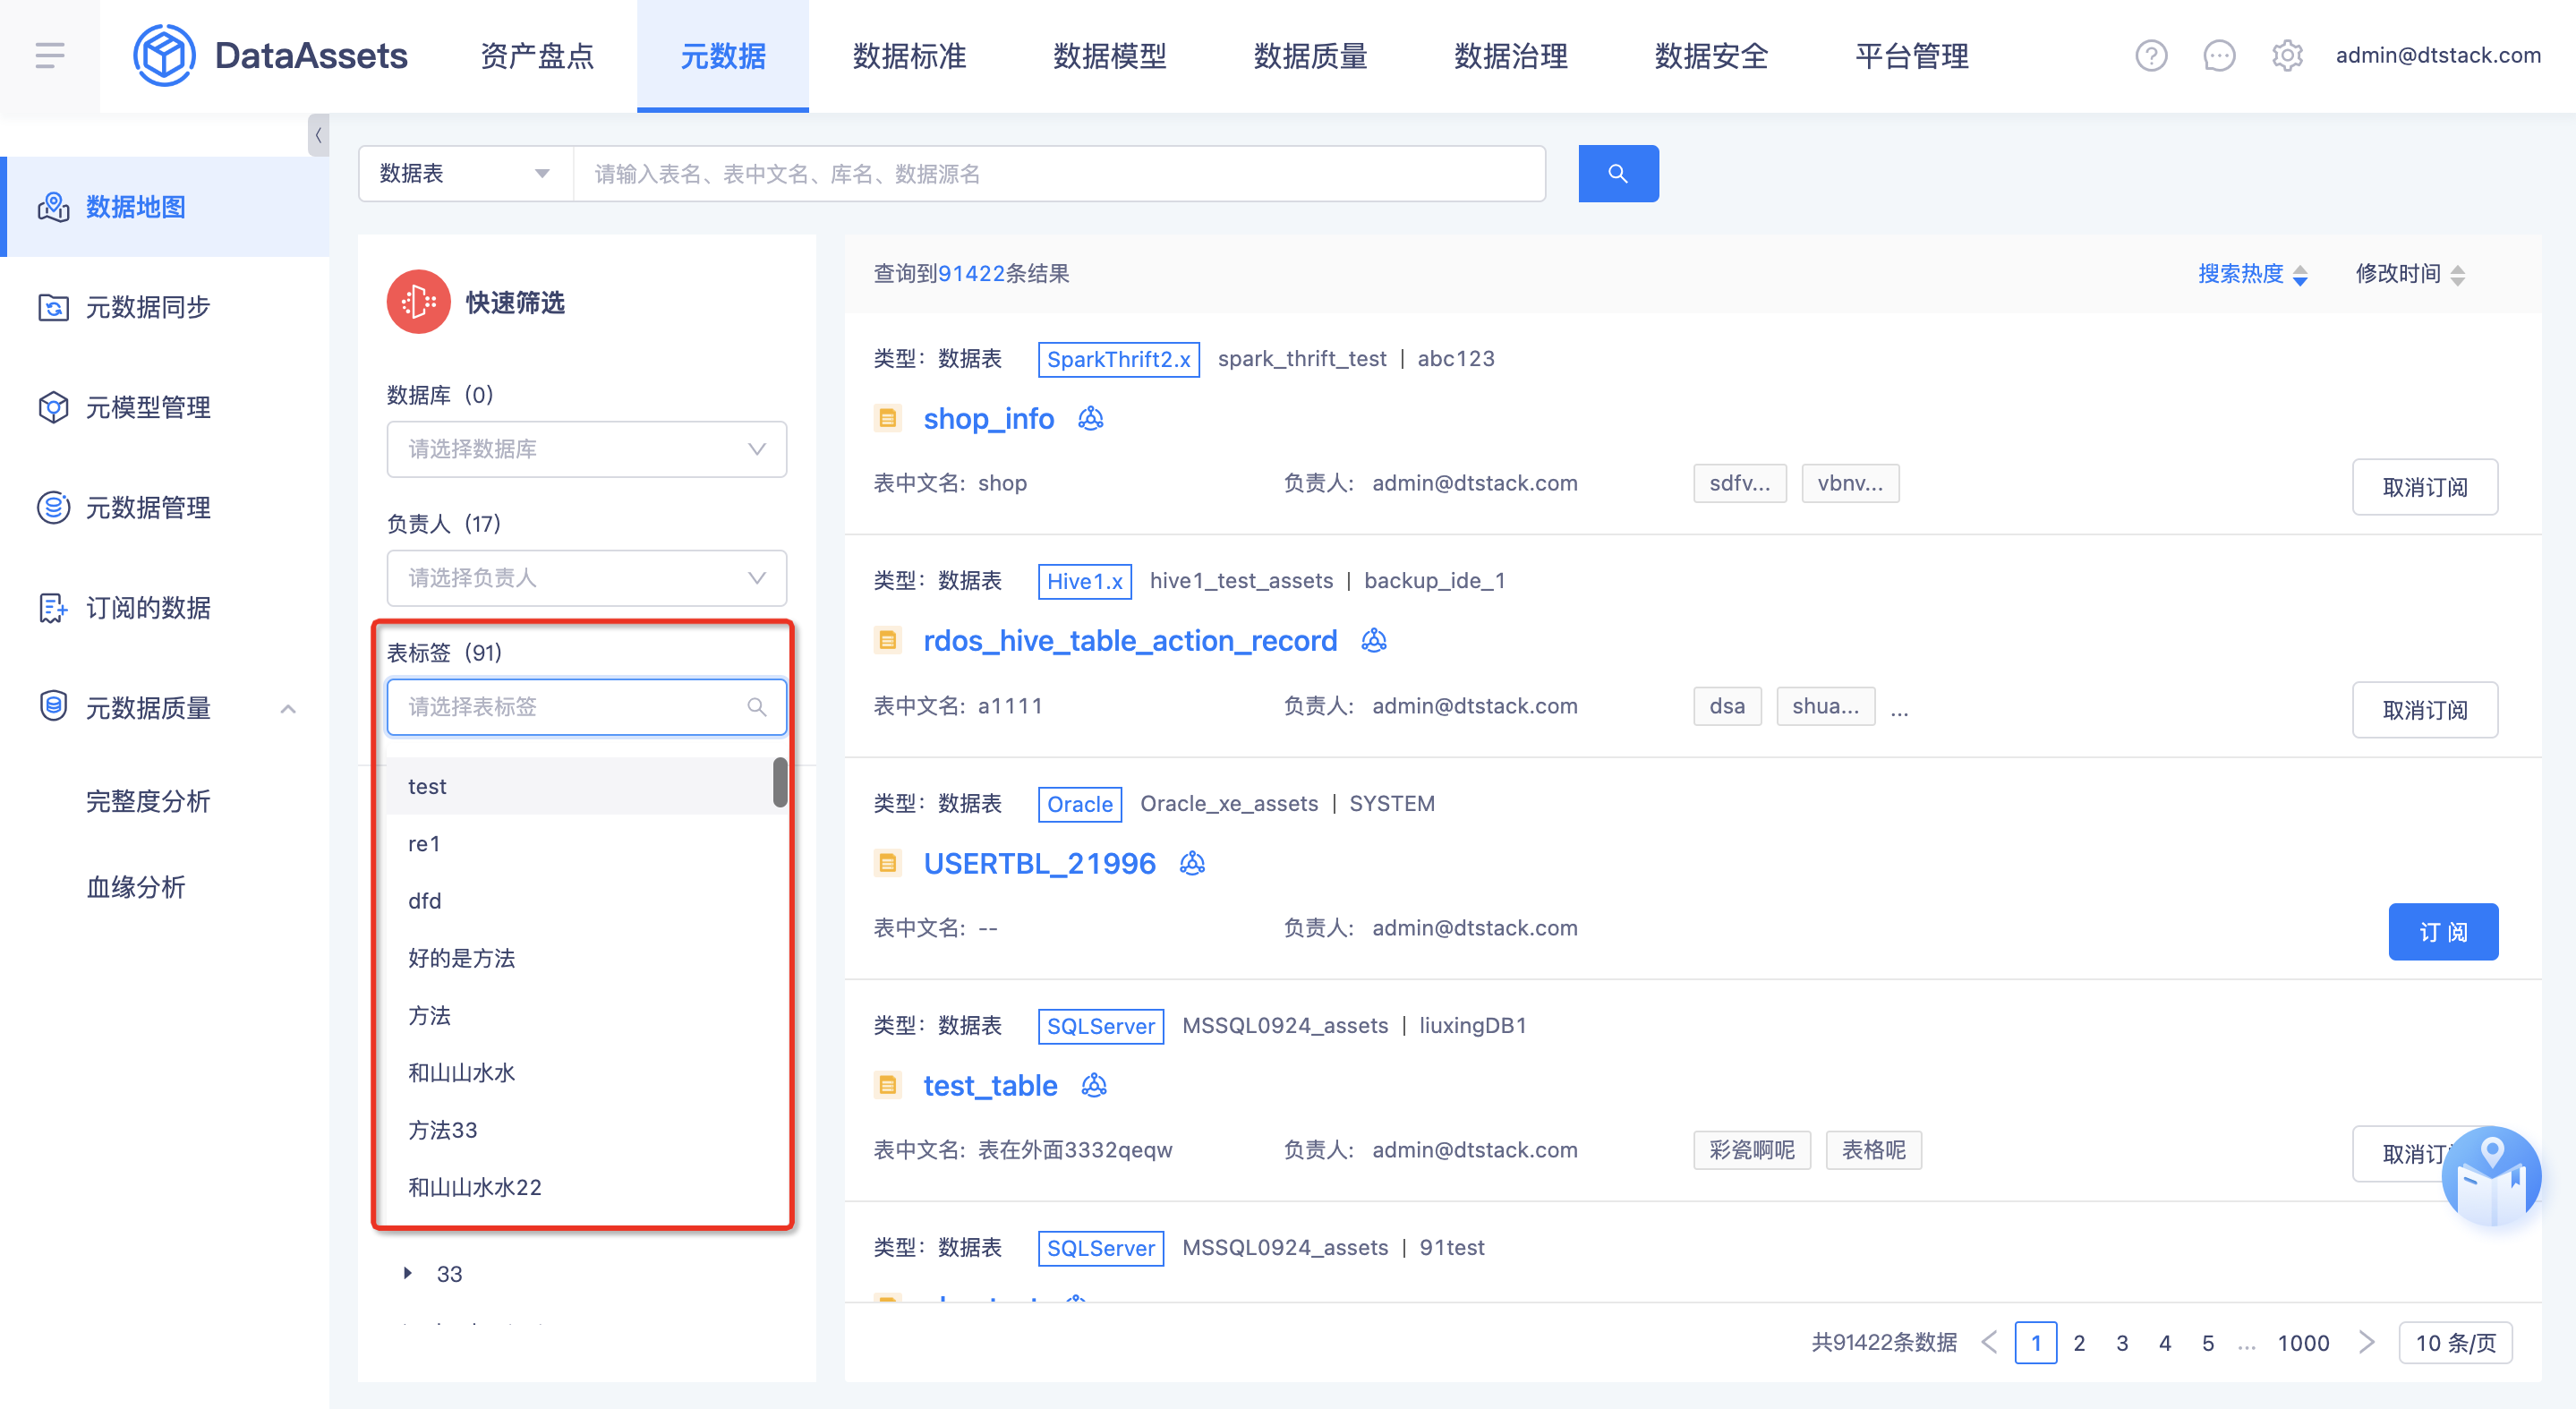The width and height of the screenshot is (2576, 1409).
Task: Click the main search input field
Action: tap(1059, 173)
